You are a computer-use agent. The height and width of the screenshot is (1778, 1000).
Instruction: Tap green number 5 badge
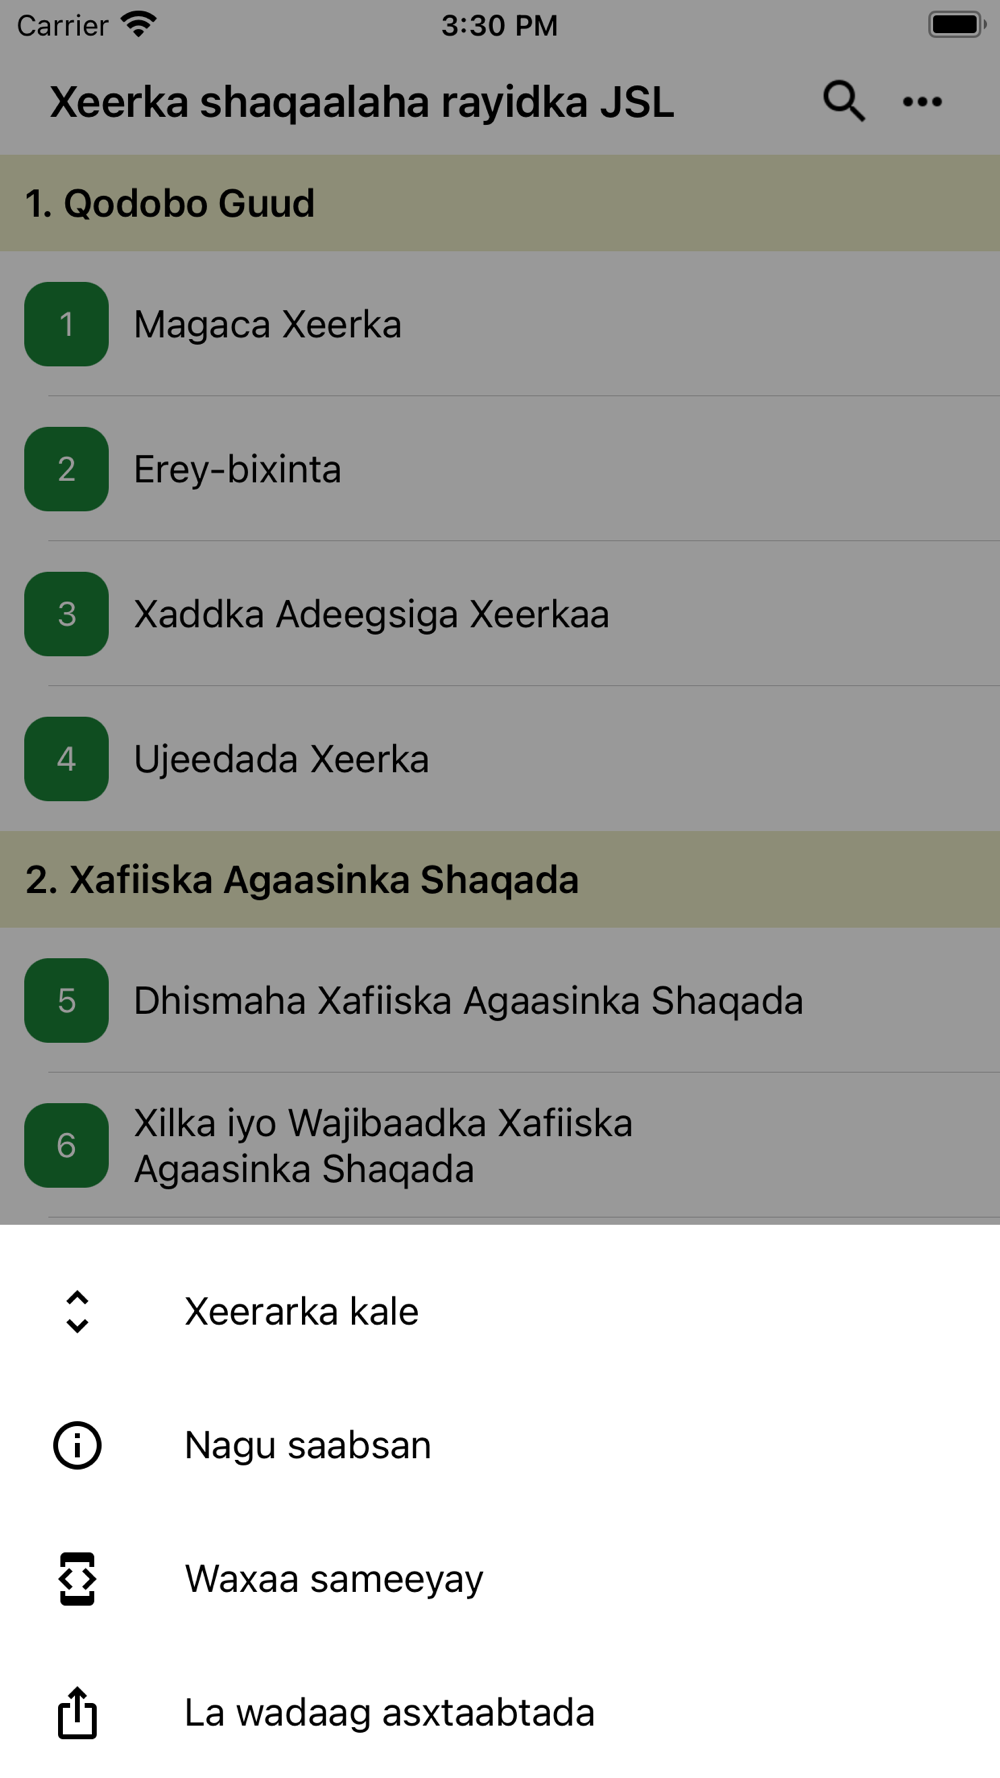pyautogui.click(x=66, y=1000)
